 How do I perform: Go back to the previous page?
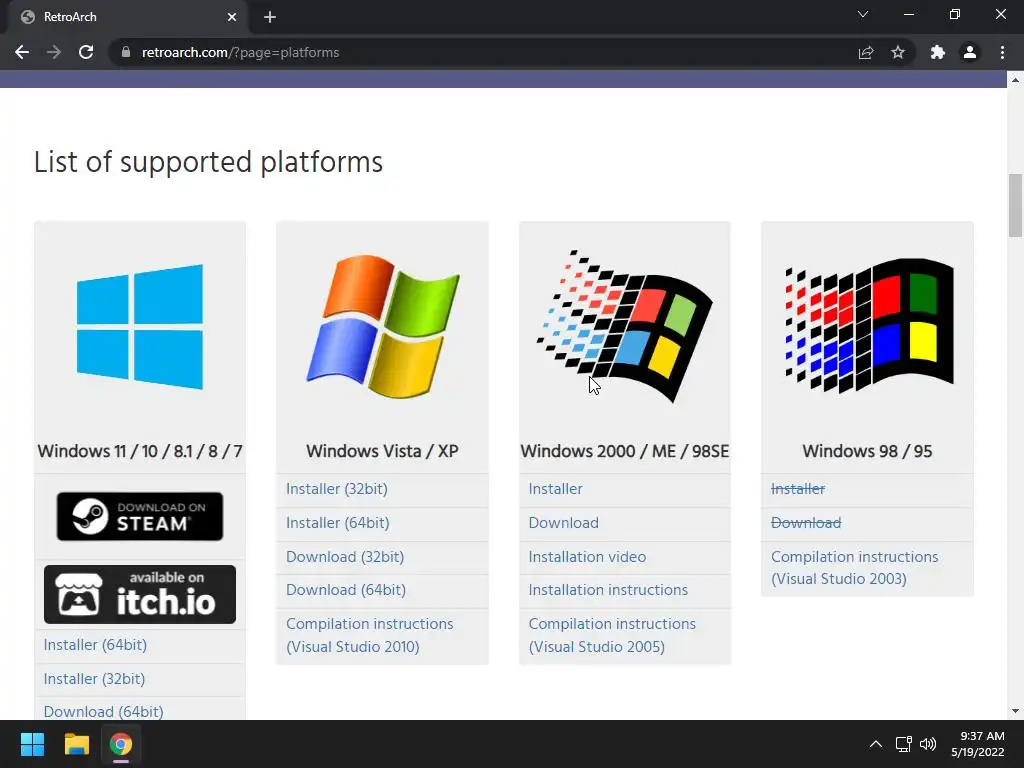tap(22, 52)
